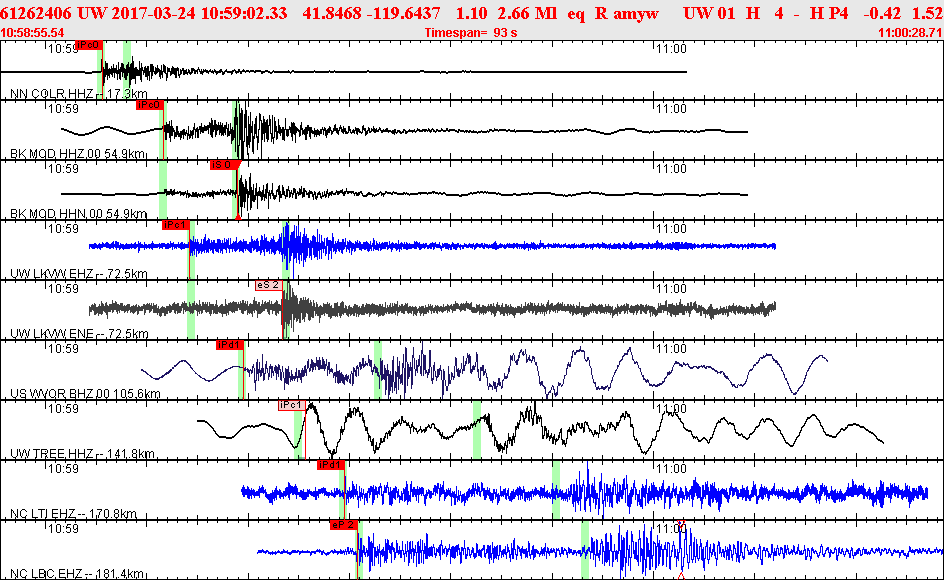The image size is (944, 580).
Task: Click the iPc0 pick flag on BK MOD HHZ
Action: [149, 105]
